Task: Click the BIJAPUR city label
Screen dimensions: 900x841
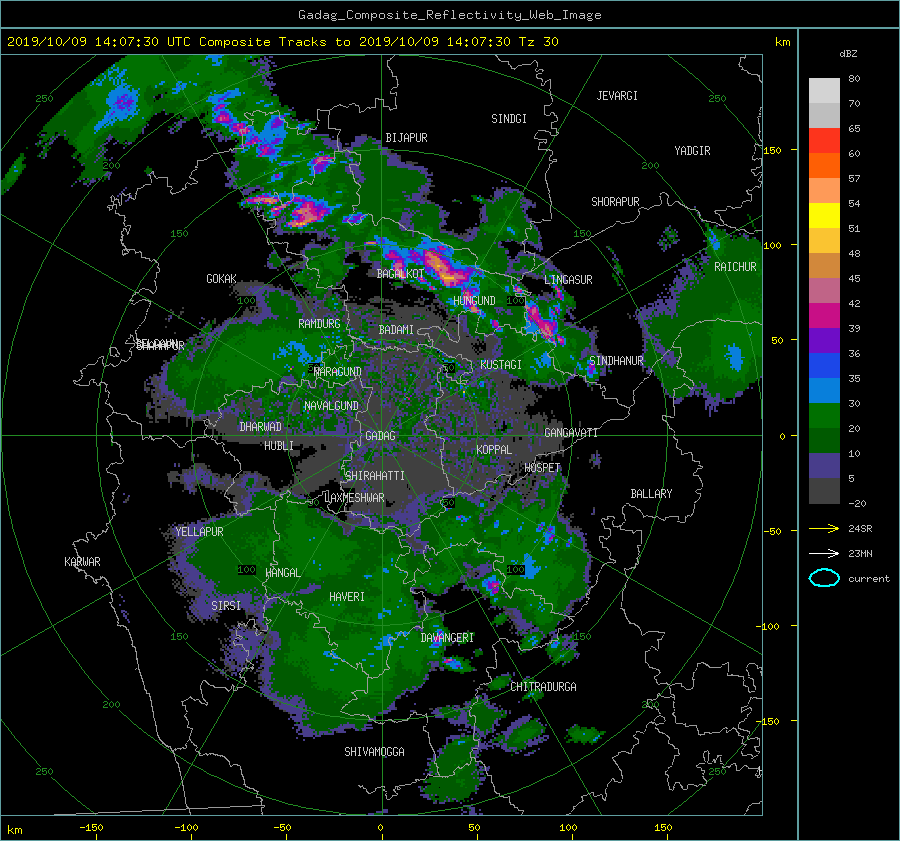Action: click(x=406, y=138)
